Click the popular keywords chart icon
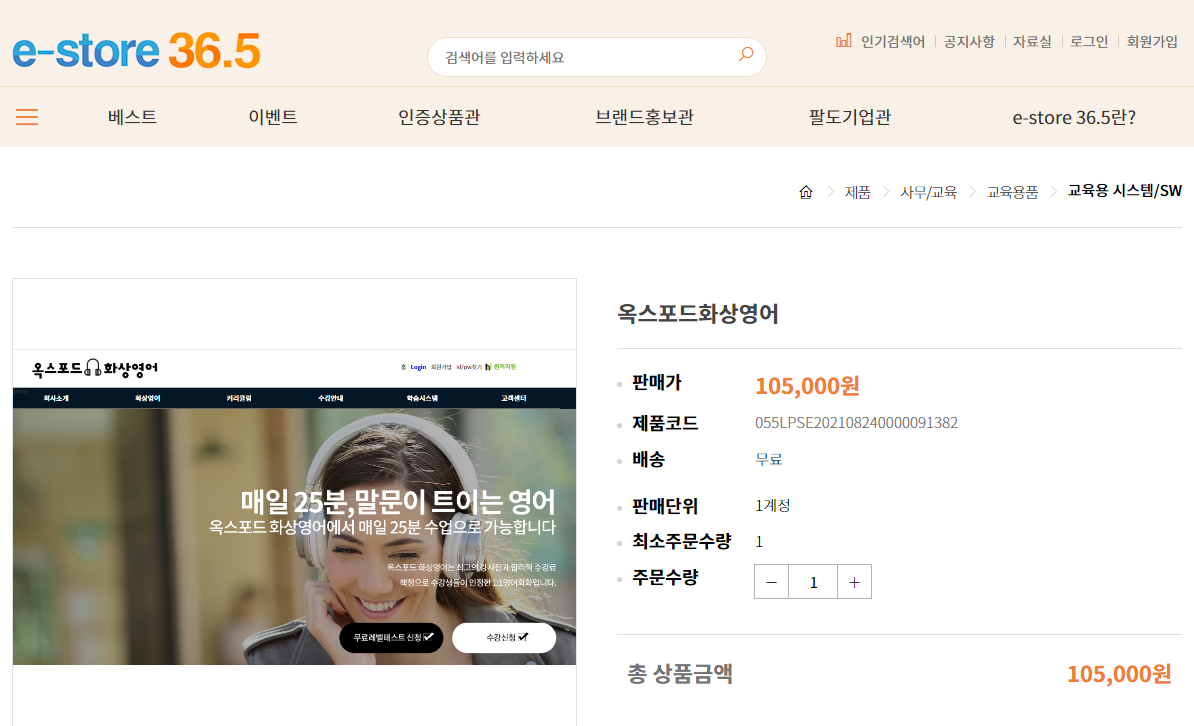Viewport: 1194px width, 726px height. 843,40
